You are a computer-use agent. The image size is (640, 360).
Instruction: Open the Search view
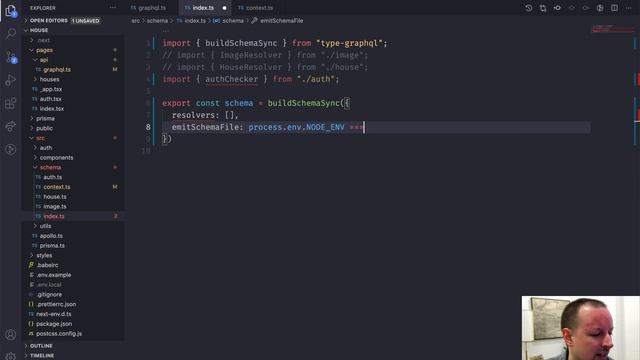point(11,33)
